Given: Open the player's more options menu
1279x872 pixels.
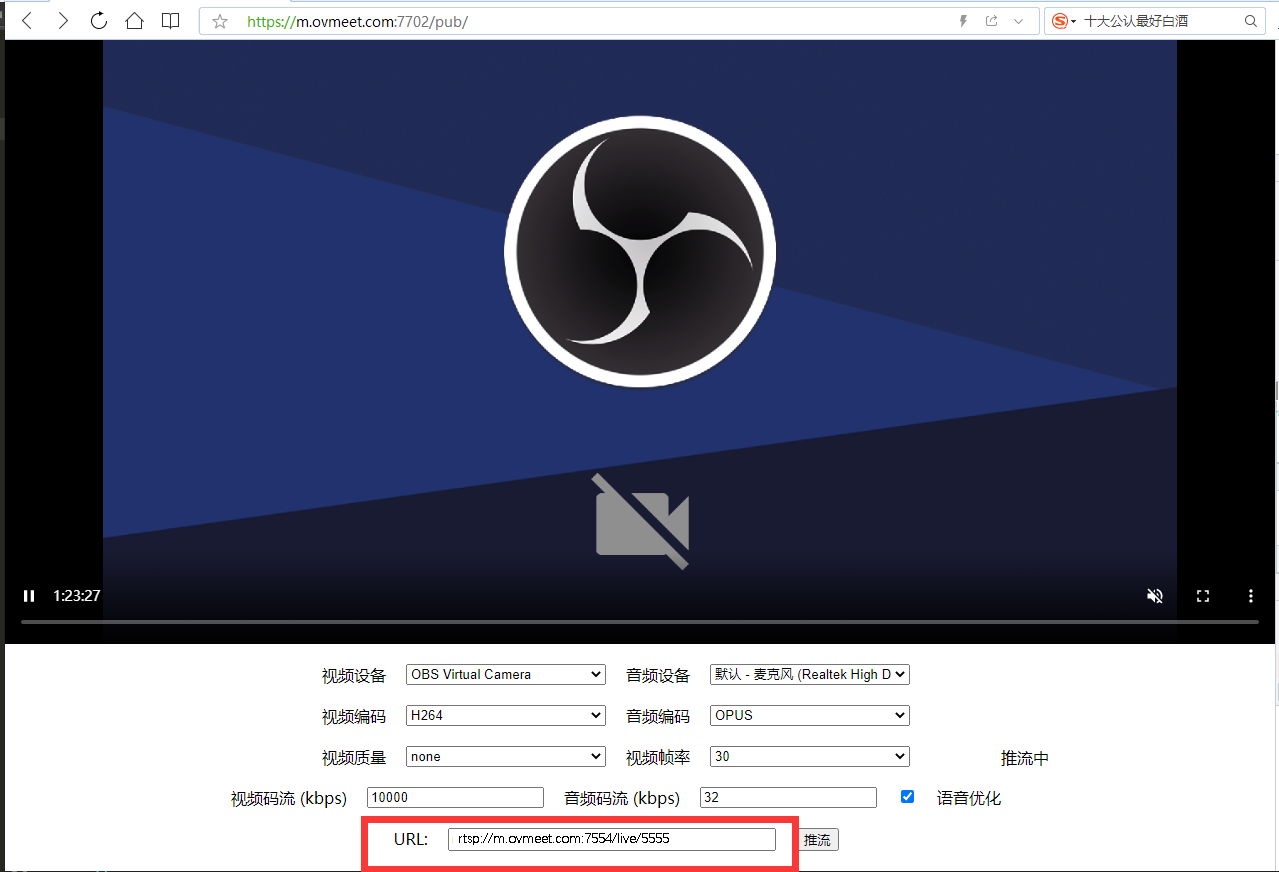Looking at the screenshot, I should click(1250, 595).
